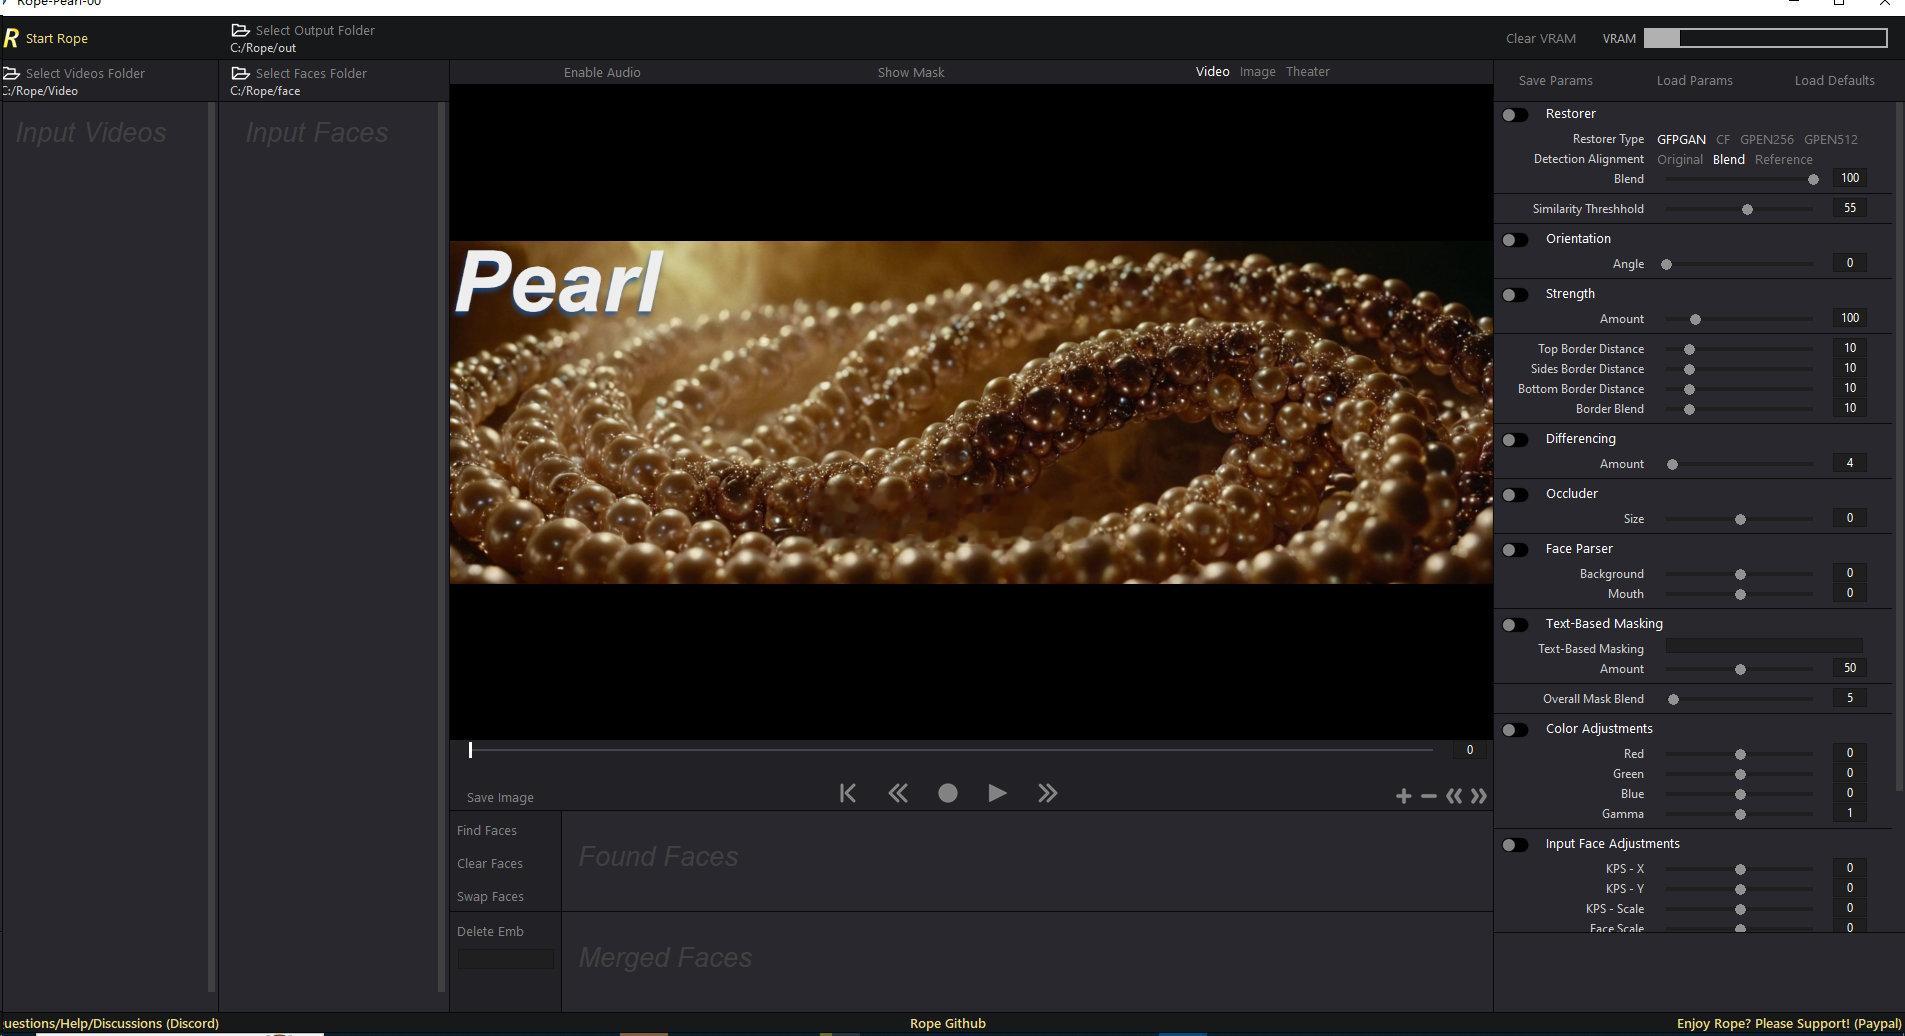This screenshot has width=1905, height=1036.
Task: Toggle Input Face Adjustments switch
Action: 1515,845
